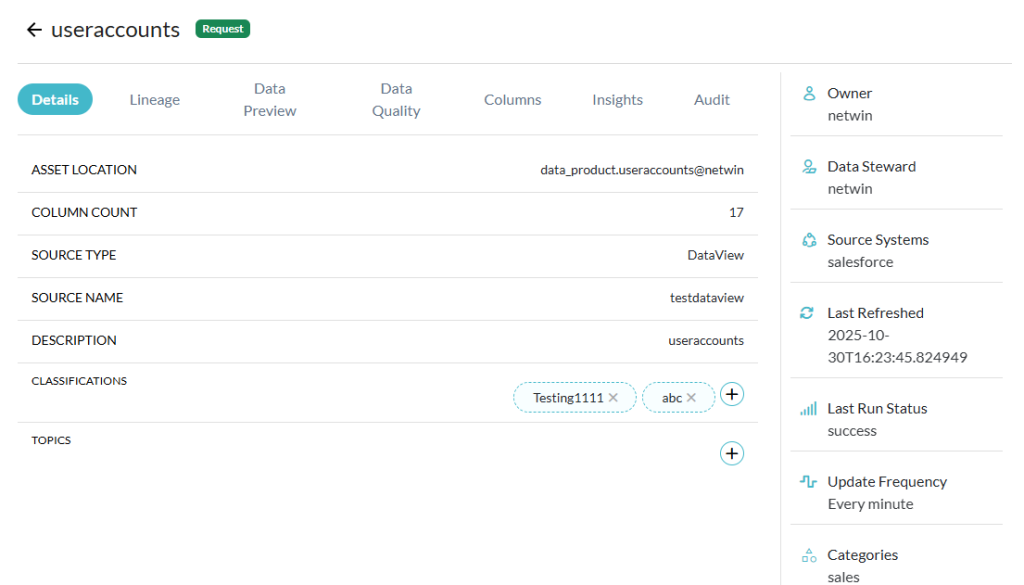Viewport: 1024px width, 585px height.
Task: Add a topic using the plus button
Action: pos(732,453)
